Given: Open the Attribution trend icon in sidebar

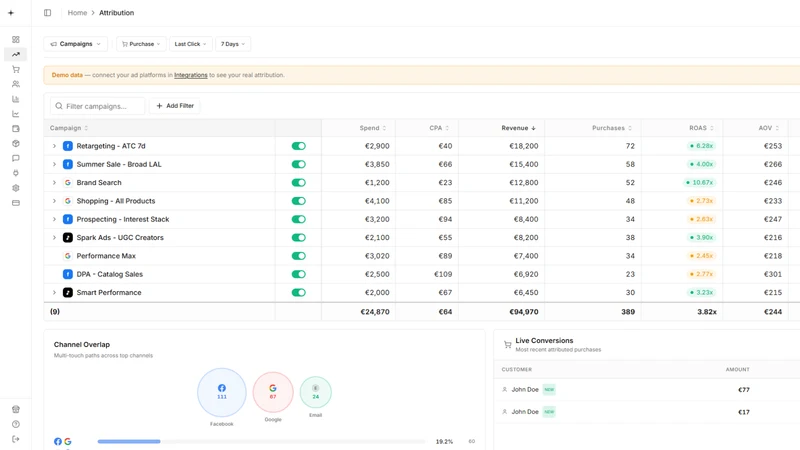Looking at the screenshot, I should click(x=16, y=54).
